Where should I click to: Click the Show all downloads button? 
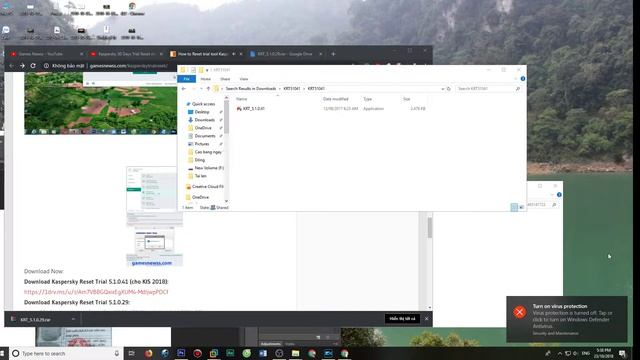pyautogui.click(x=402, y=318)
